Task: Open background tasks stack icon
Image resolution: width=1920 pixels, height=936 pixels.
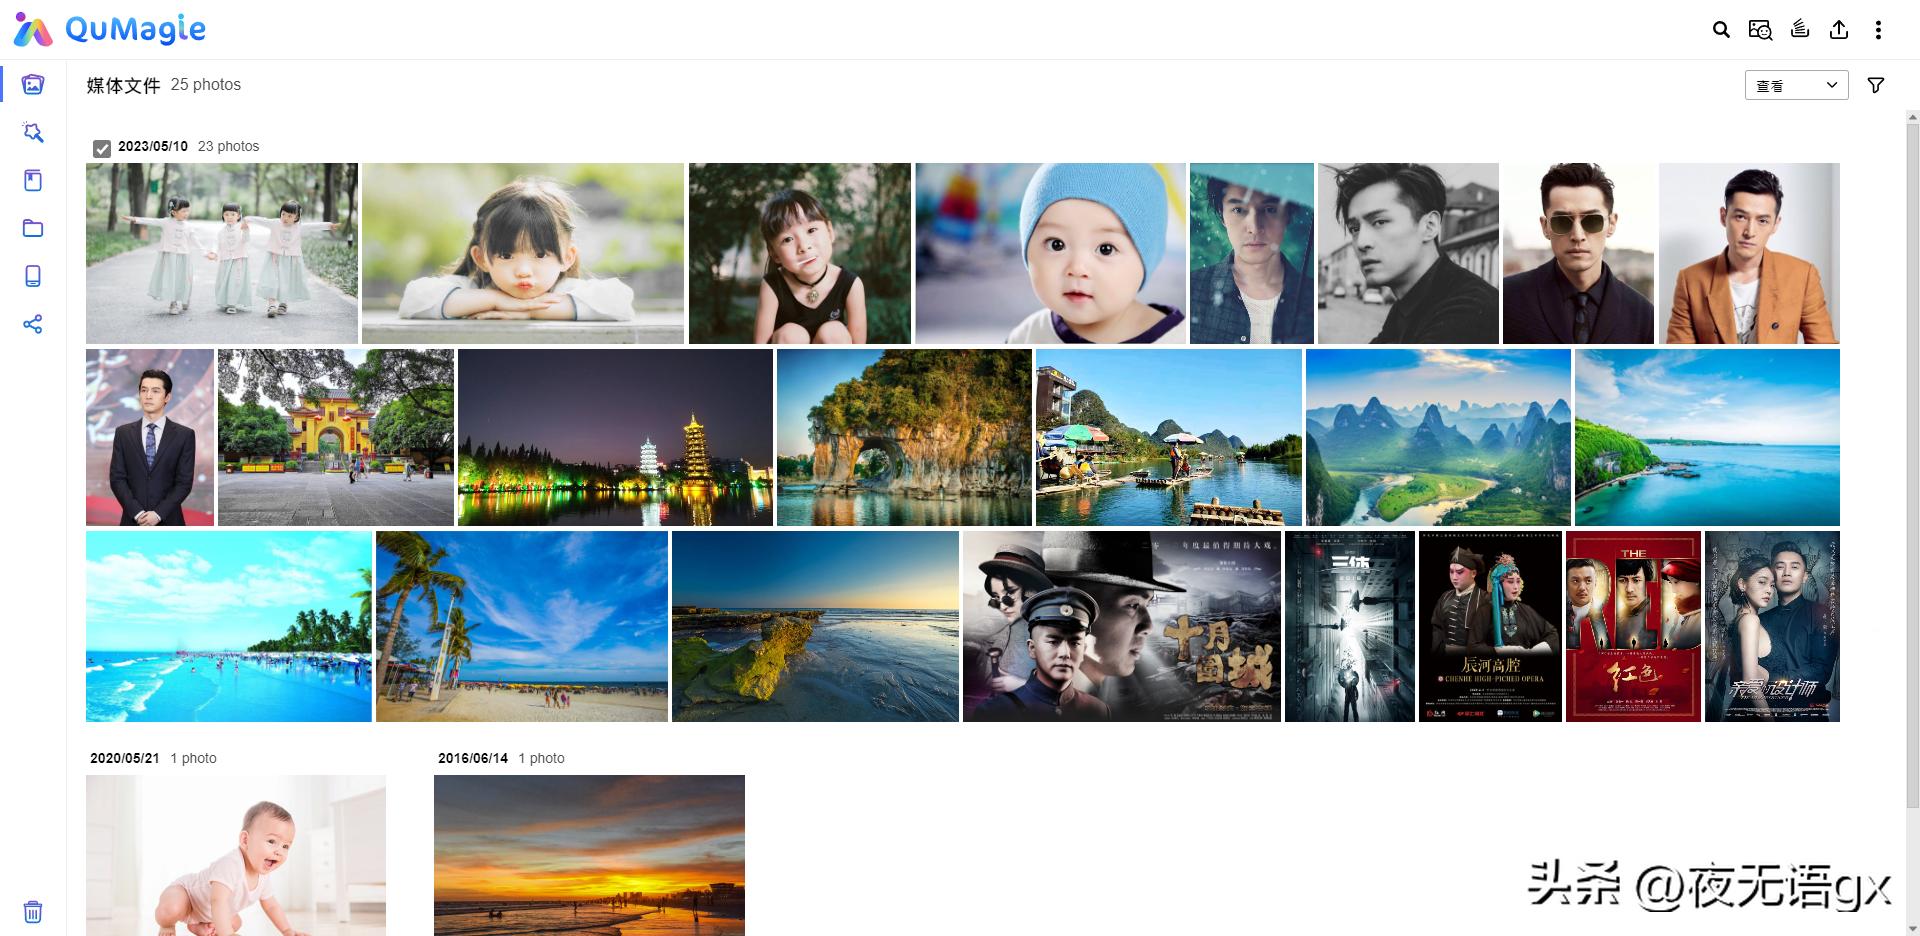Action: (1800, 29)
